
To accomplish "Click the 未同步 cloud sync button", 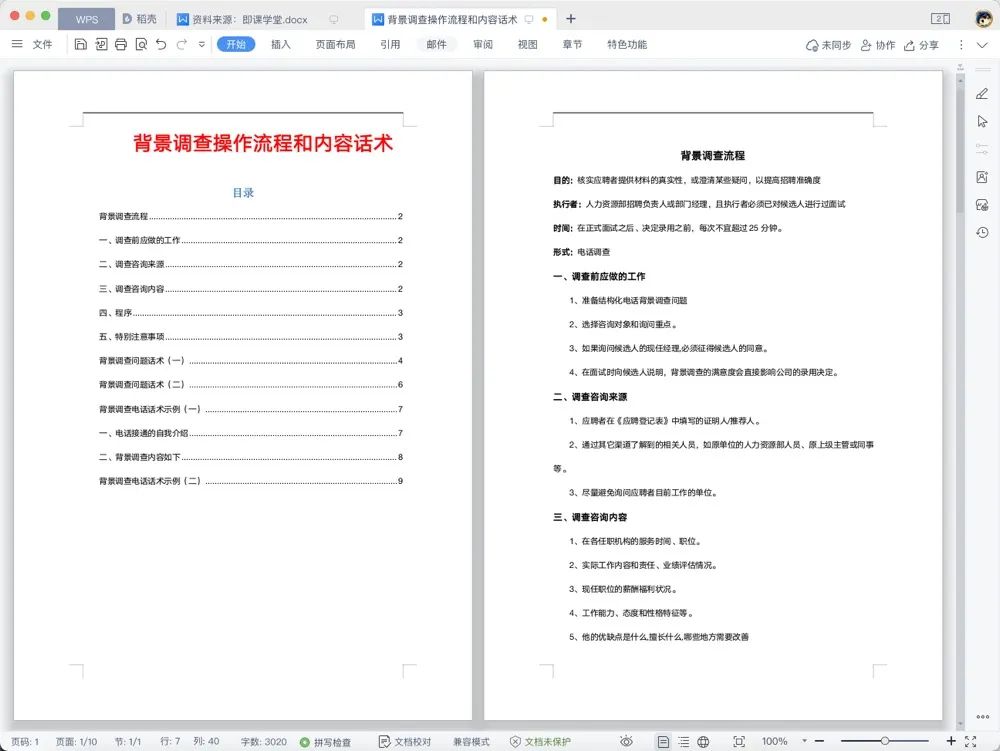I will pos(828,45).
